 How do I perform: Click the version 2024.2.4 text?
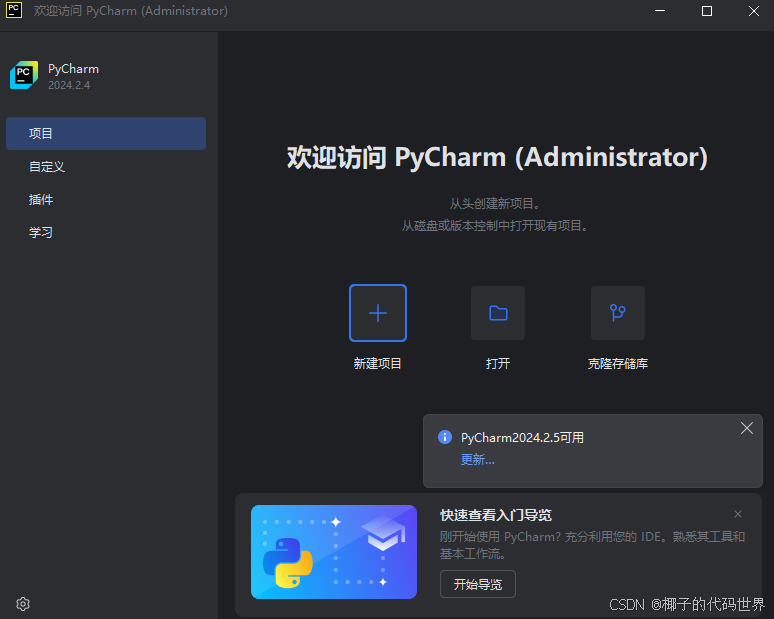69,85
